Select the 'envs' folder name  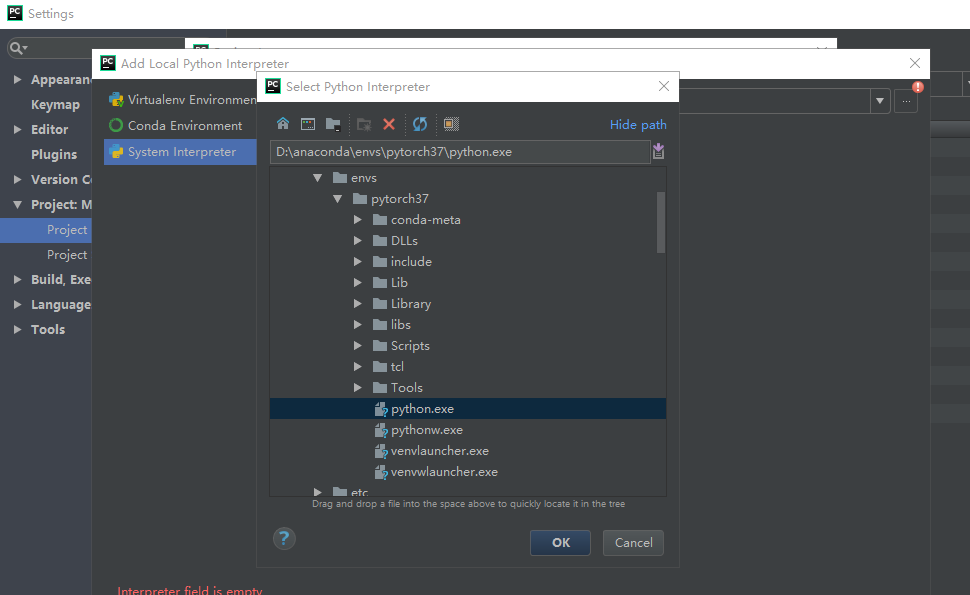tap(364, 178)
